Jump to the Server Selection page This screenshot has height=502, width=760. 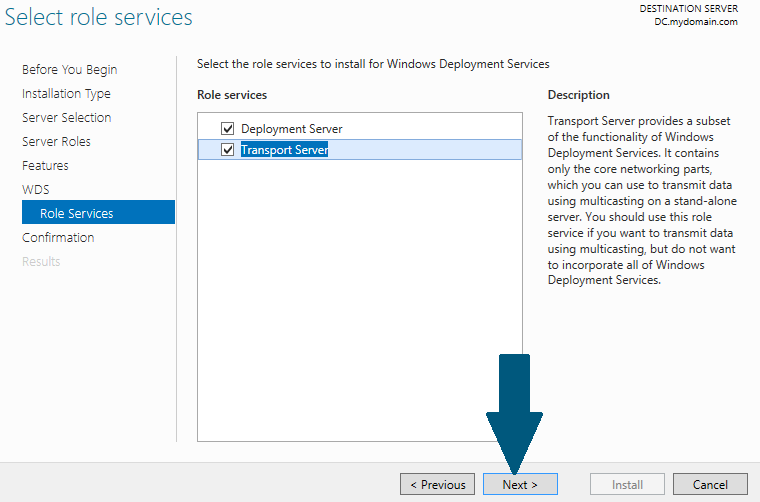[66, 117]
